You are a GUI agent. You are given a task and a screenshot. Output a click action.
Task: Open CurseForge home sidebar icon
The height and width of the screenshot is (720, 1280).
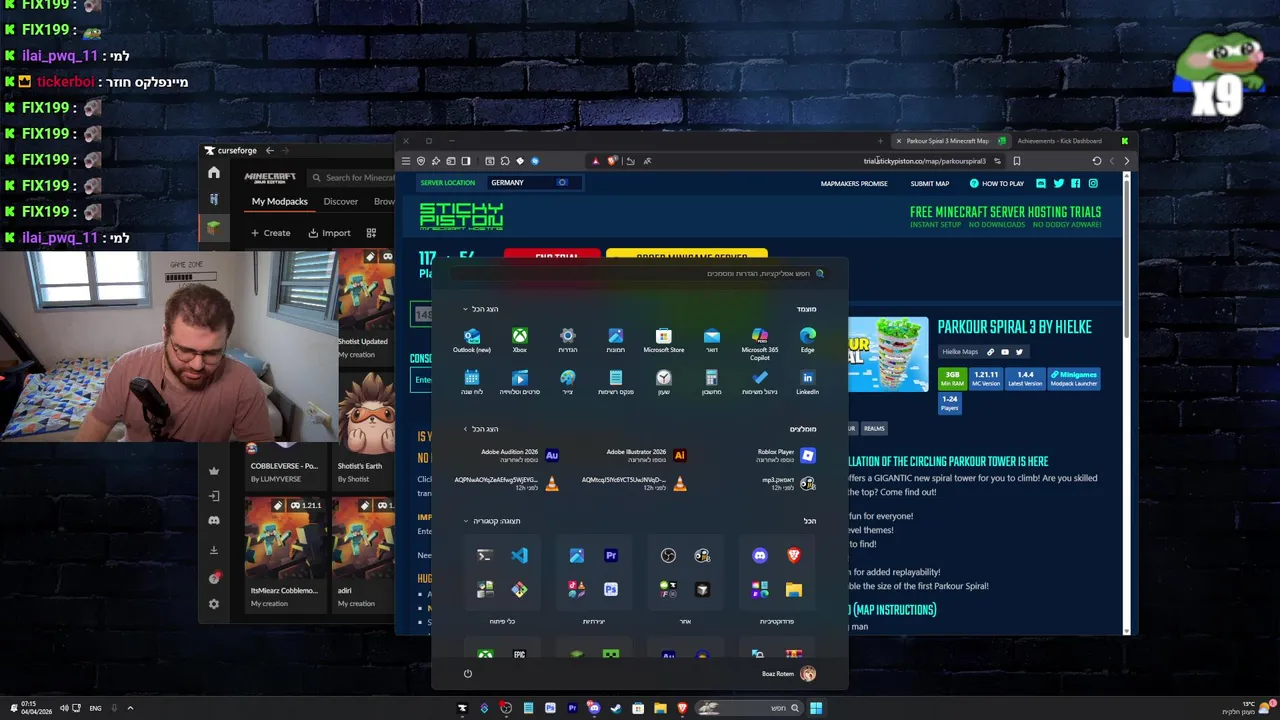pos(214,173)
